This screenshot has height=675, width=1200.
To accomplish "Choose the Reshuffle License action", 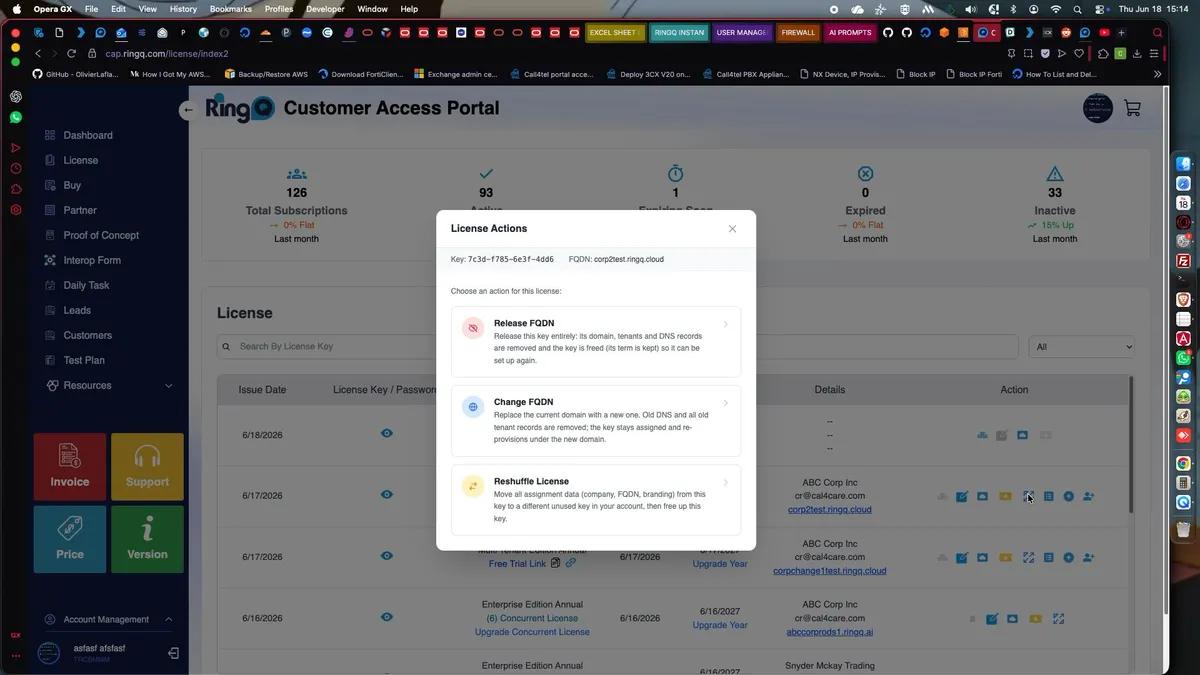I will (x=596, y=499).
